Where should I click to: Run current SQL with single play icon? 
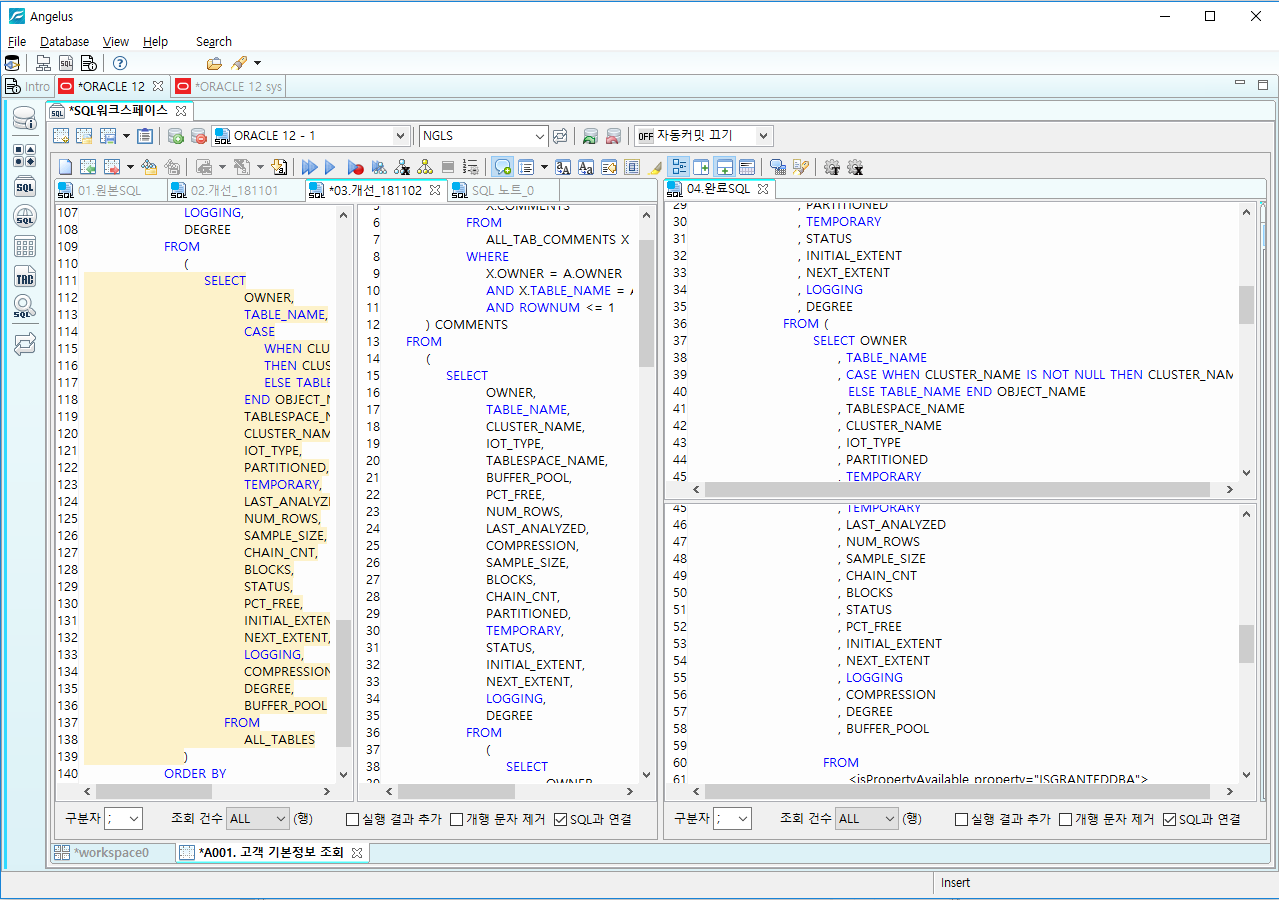[330, 167]
